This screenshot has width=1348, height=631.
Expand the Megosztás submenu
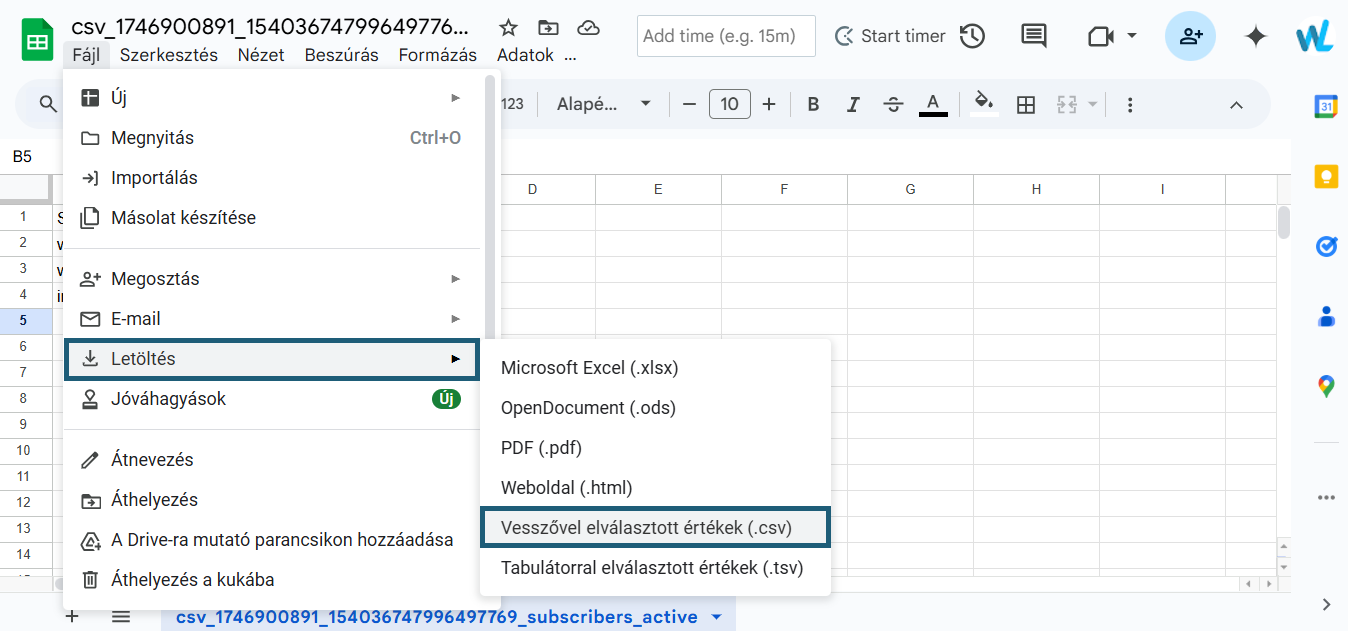[270, 279]
